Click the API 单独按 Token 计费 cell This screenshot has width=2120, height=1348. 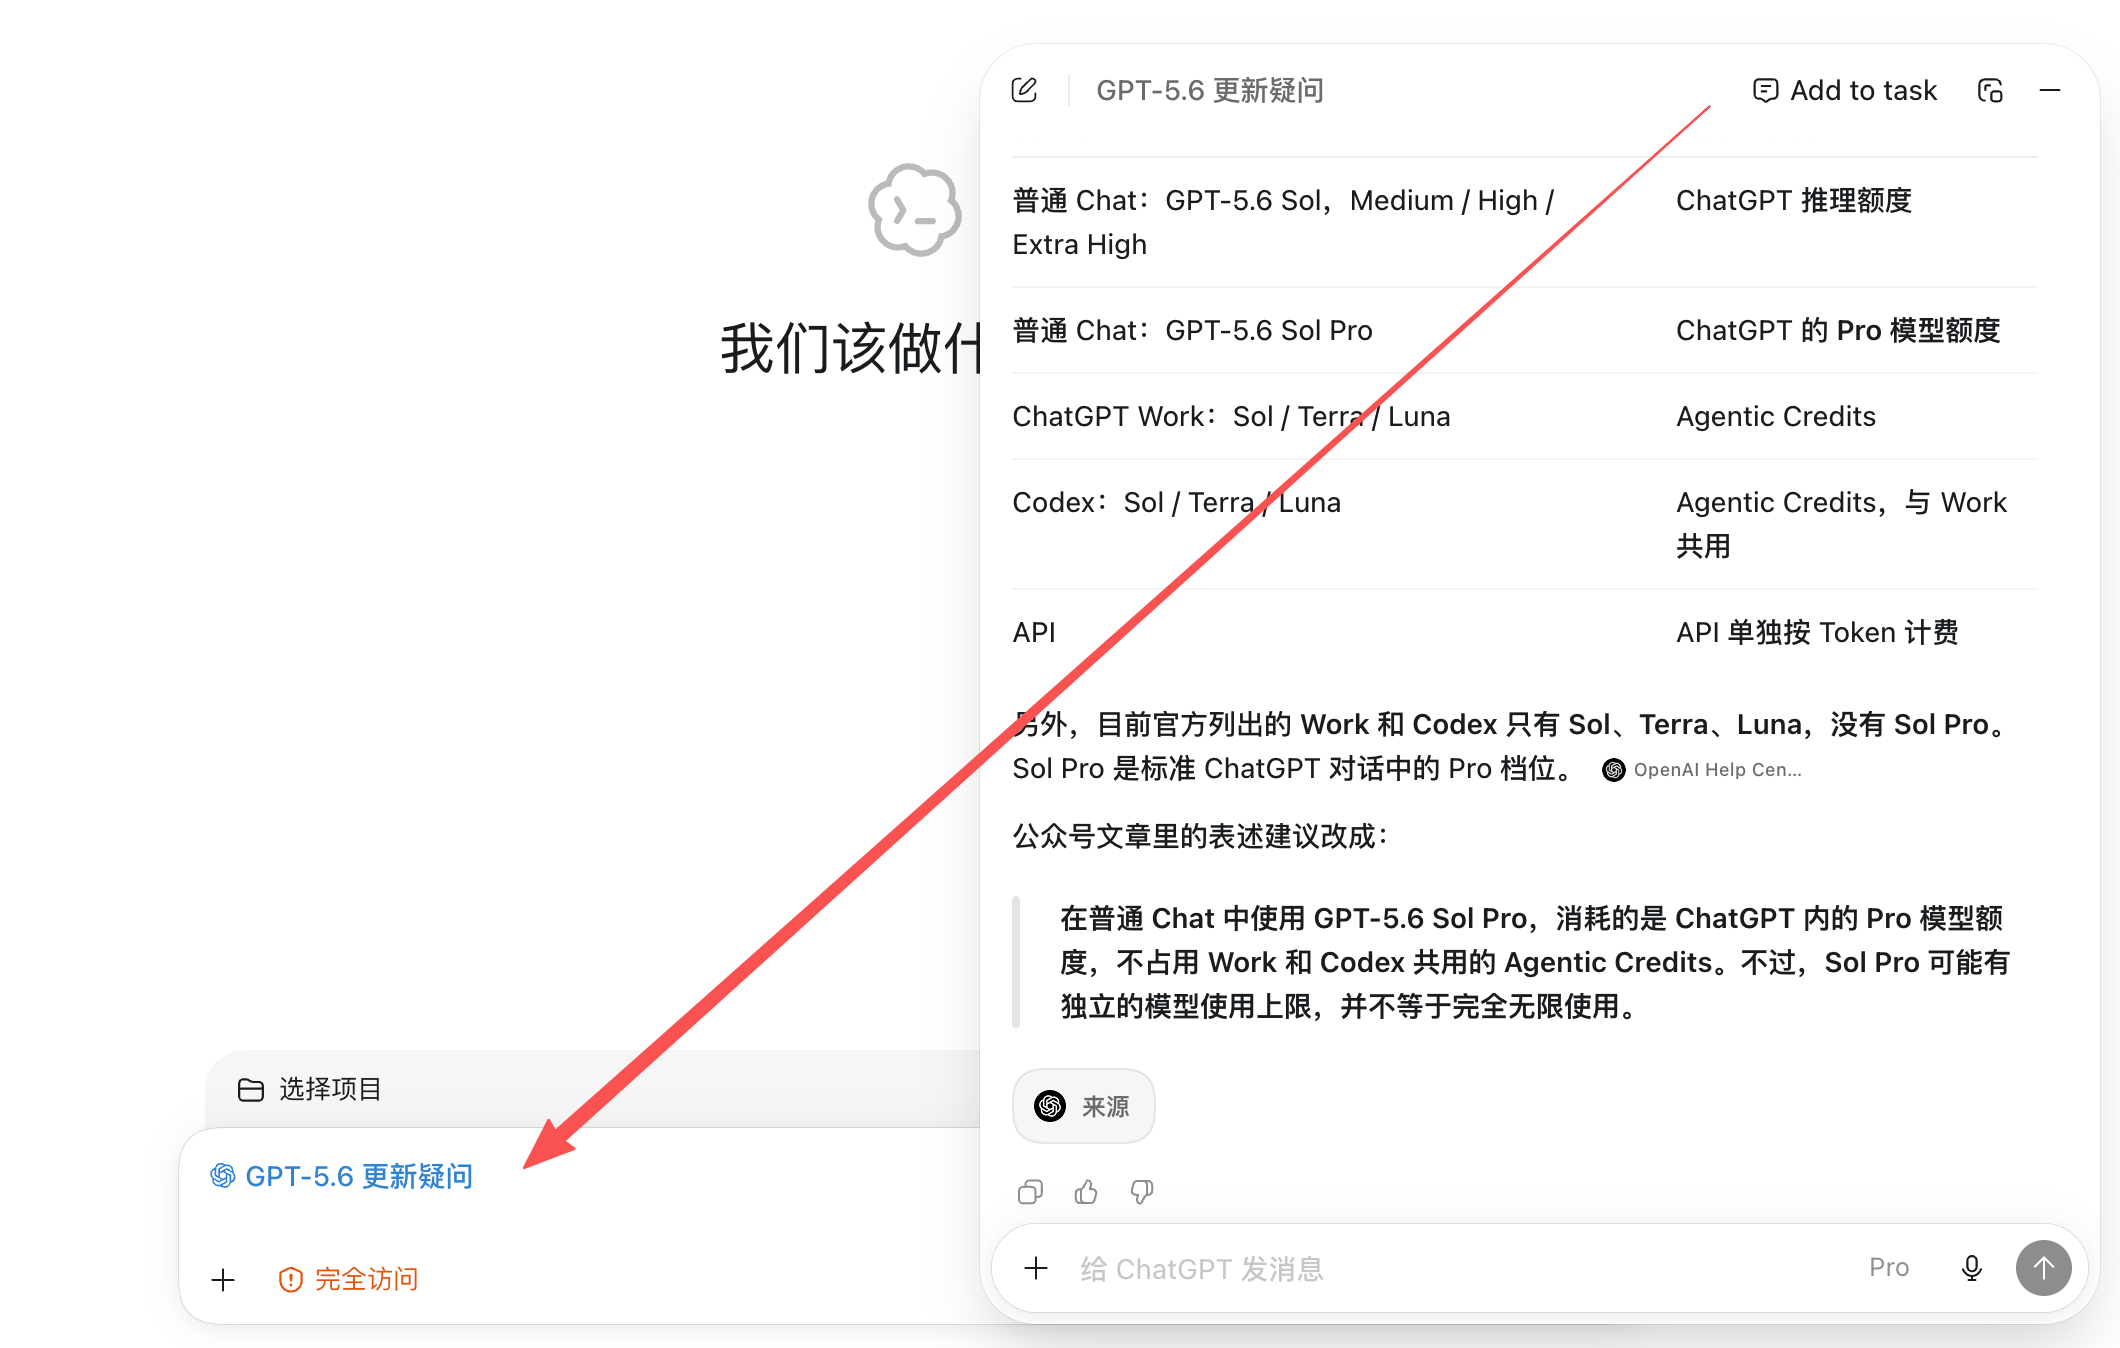[x=1817, y=632]
